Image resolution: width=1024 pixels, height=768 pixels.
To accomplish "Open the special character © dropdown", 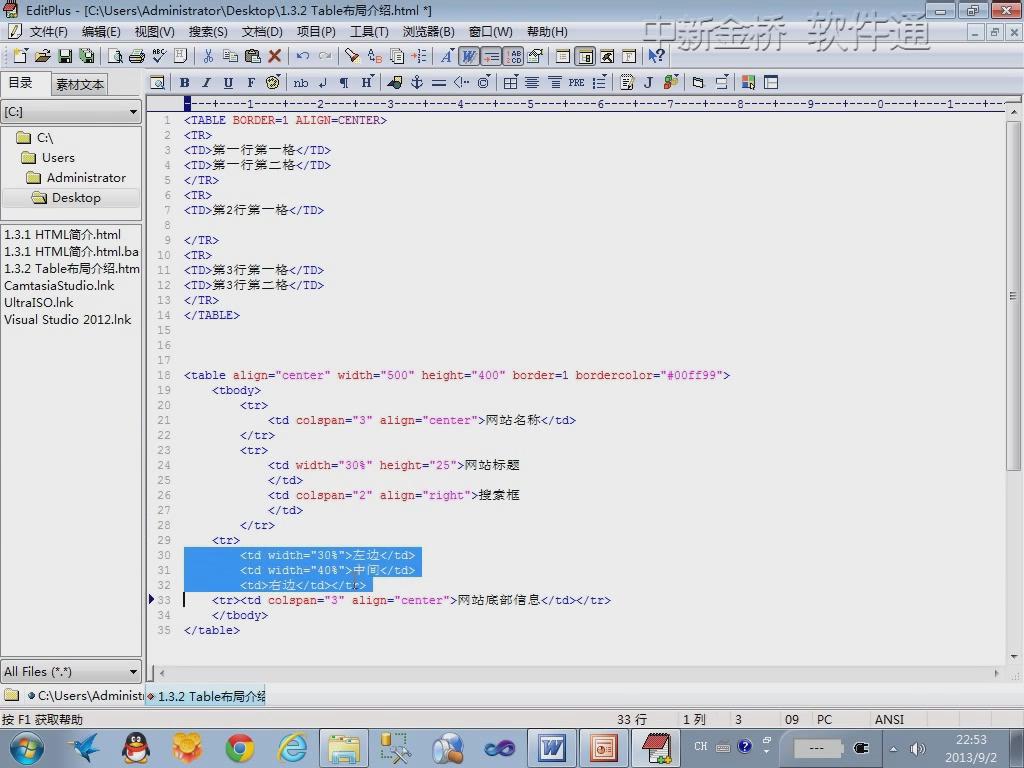I will [483, 83].
